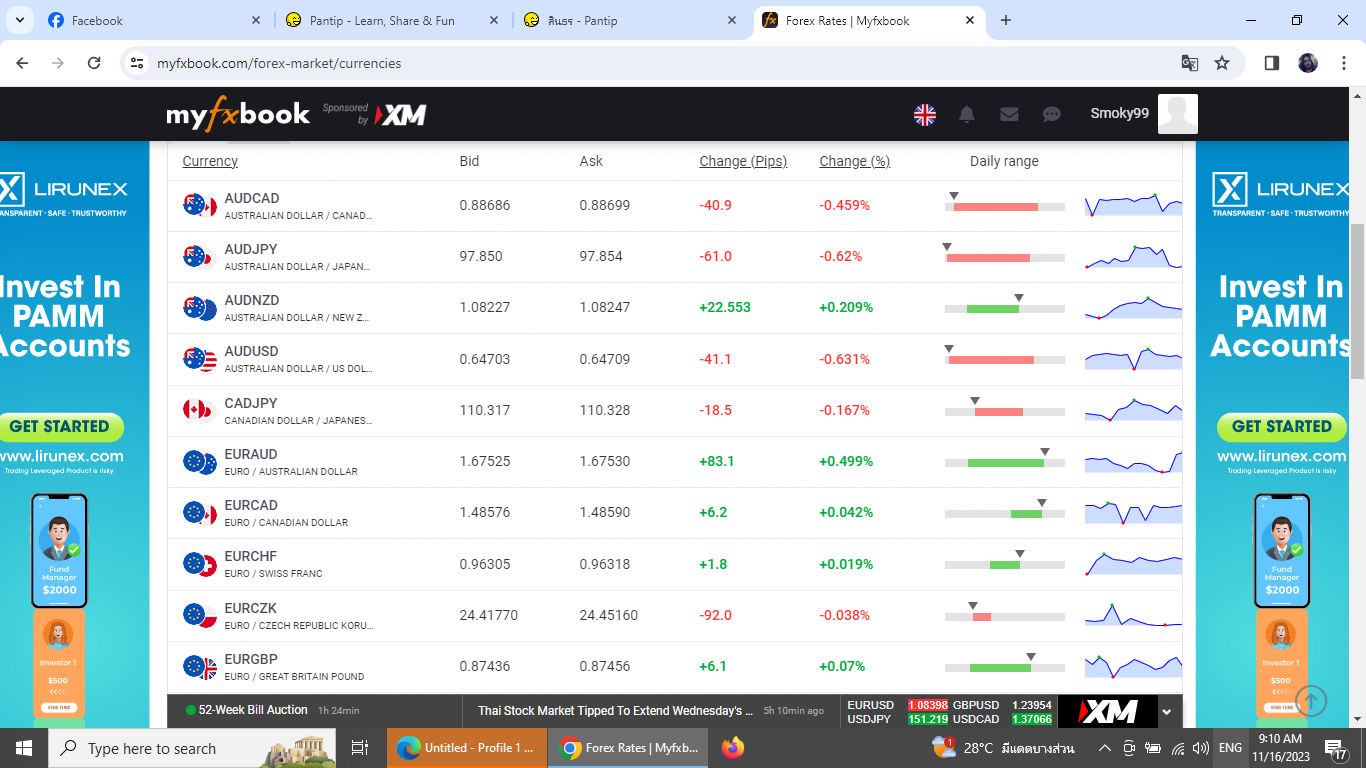This screenshot has width=1366, height=768.
Task: Sort by Change (%) column
Action: (854, 161)
